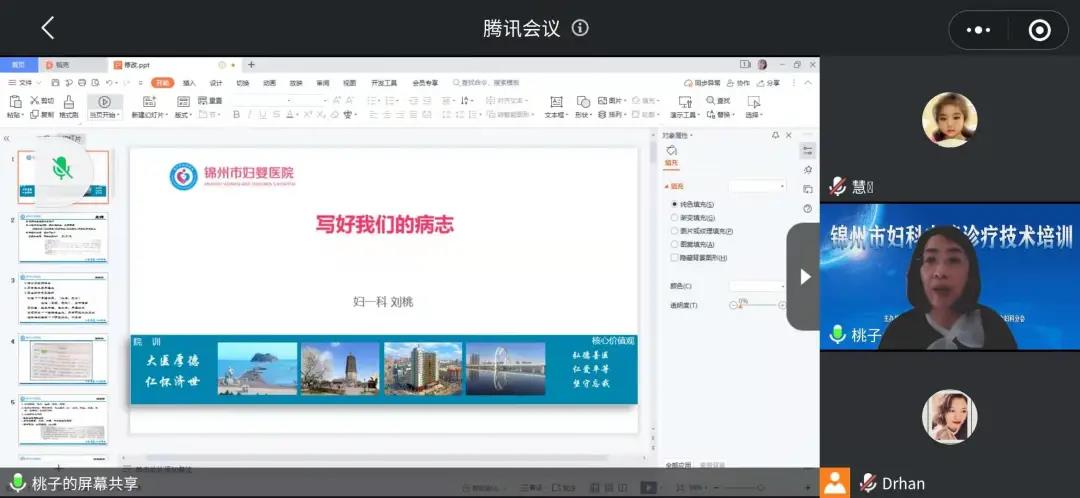
Task: Open the meeting info icon beside 腾讯会议
Action: tap(581, 28)
